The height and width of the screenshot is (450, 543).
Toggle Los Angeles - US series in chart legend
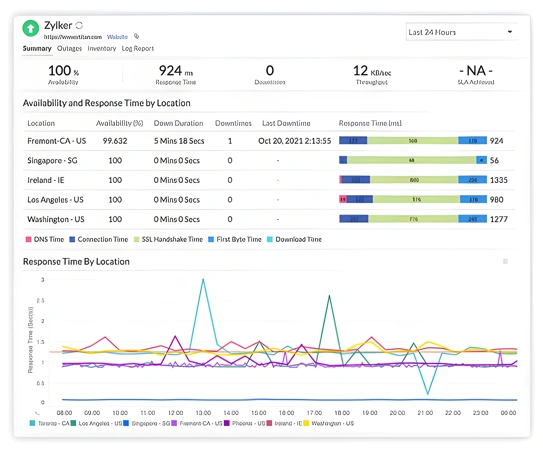[96, 423]
